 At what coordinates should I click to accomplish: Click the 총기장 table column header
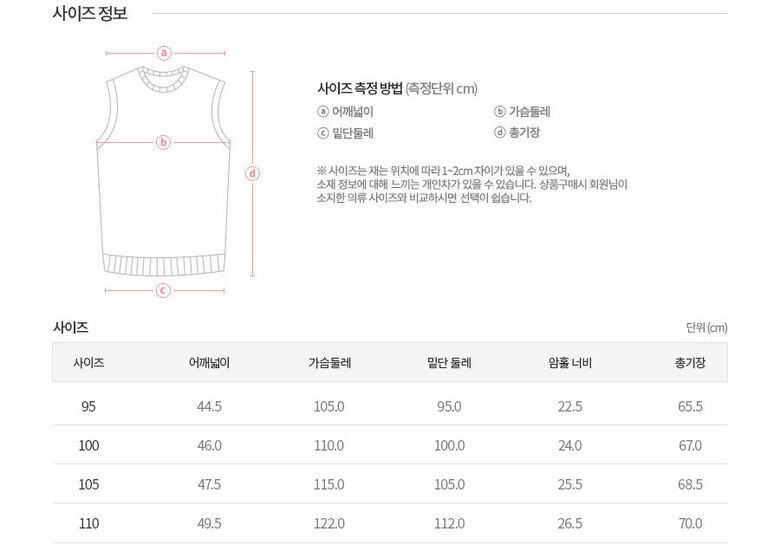tap(690, 363)
